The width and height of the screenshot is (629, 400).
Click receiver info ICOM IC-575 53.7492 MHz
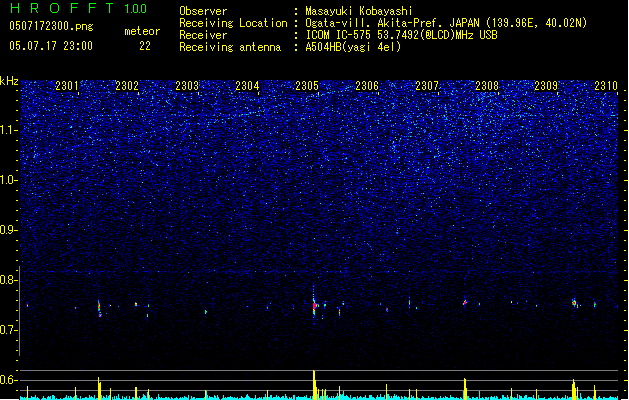(401, 35)
